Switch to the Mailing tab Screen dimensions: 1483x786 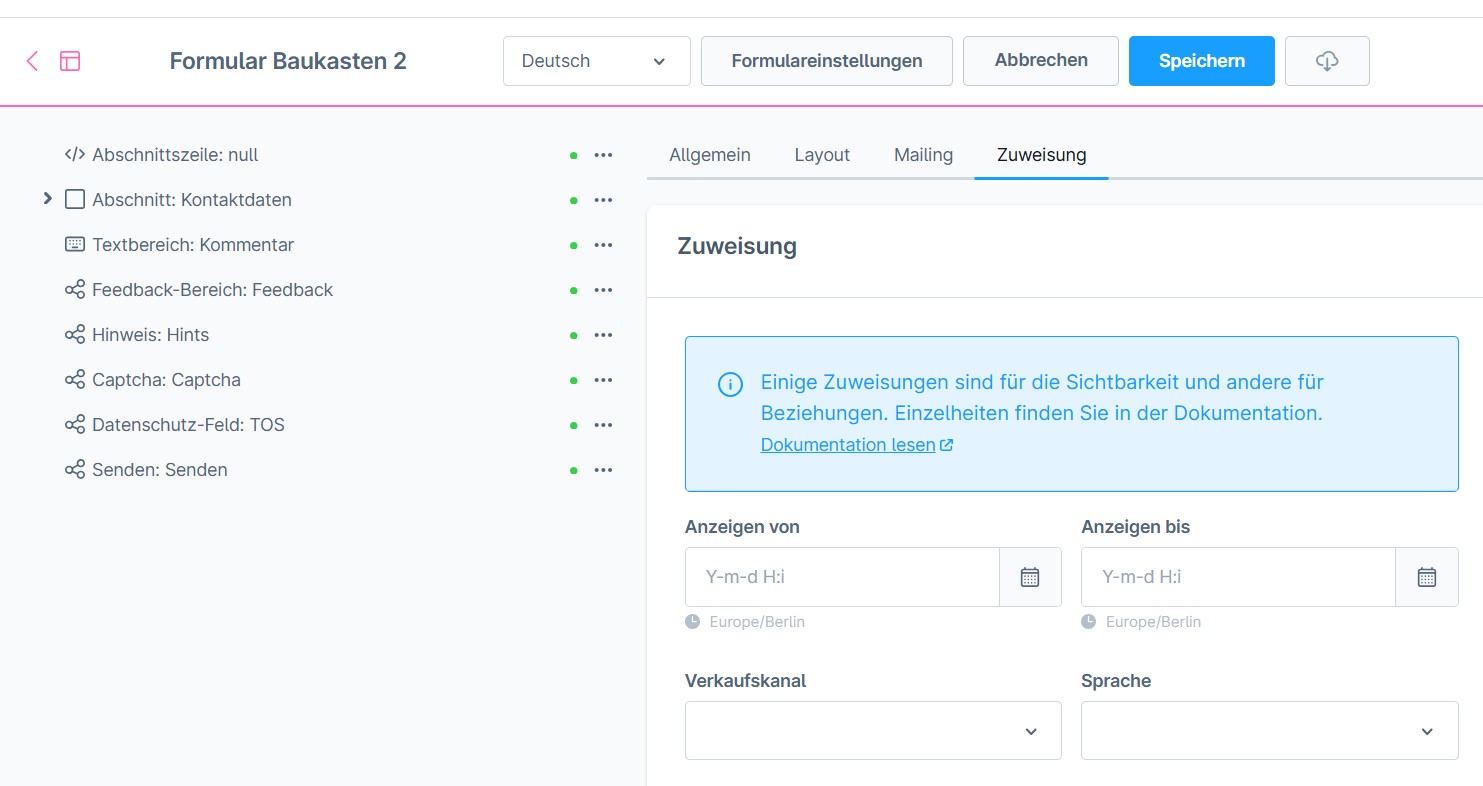[923, 155]
